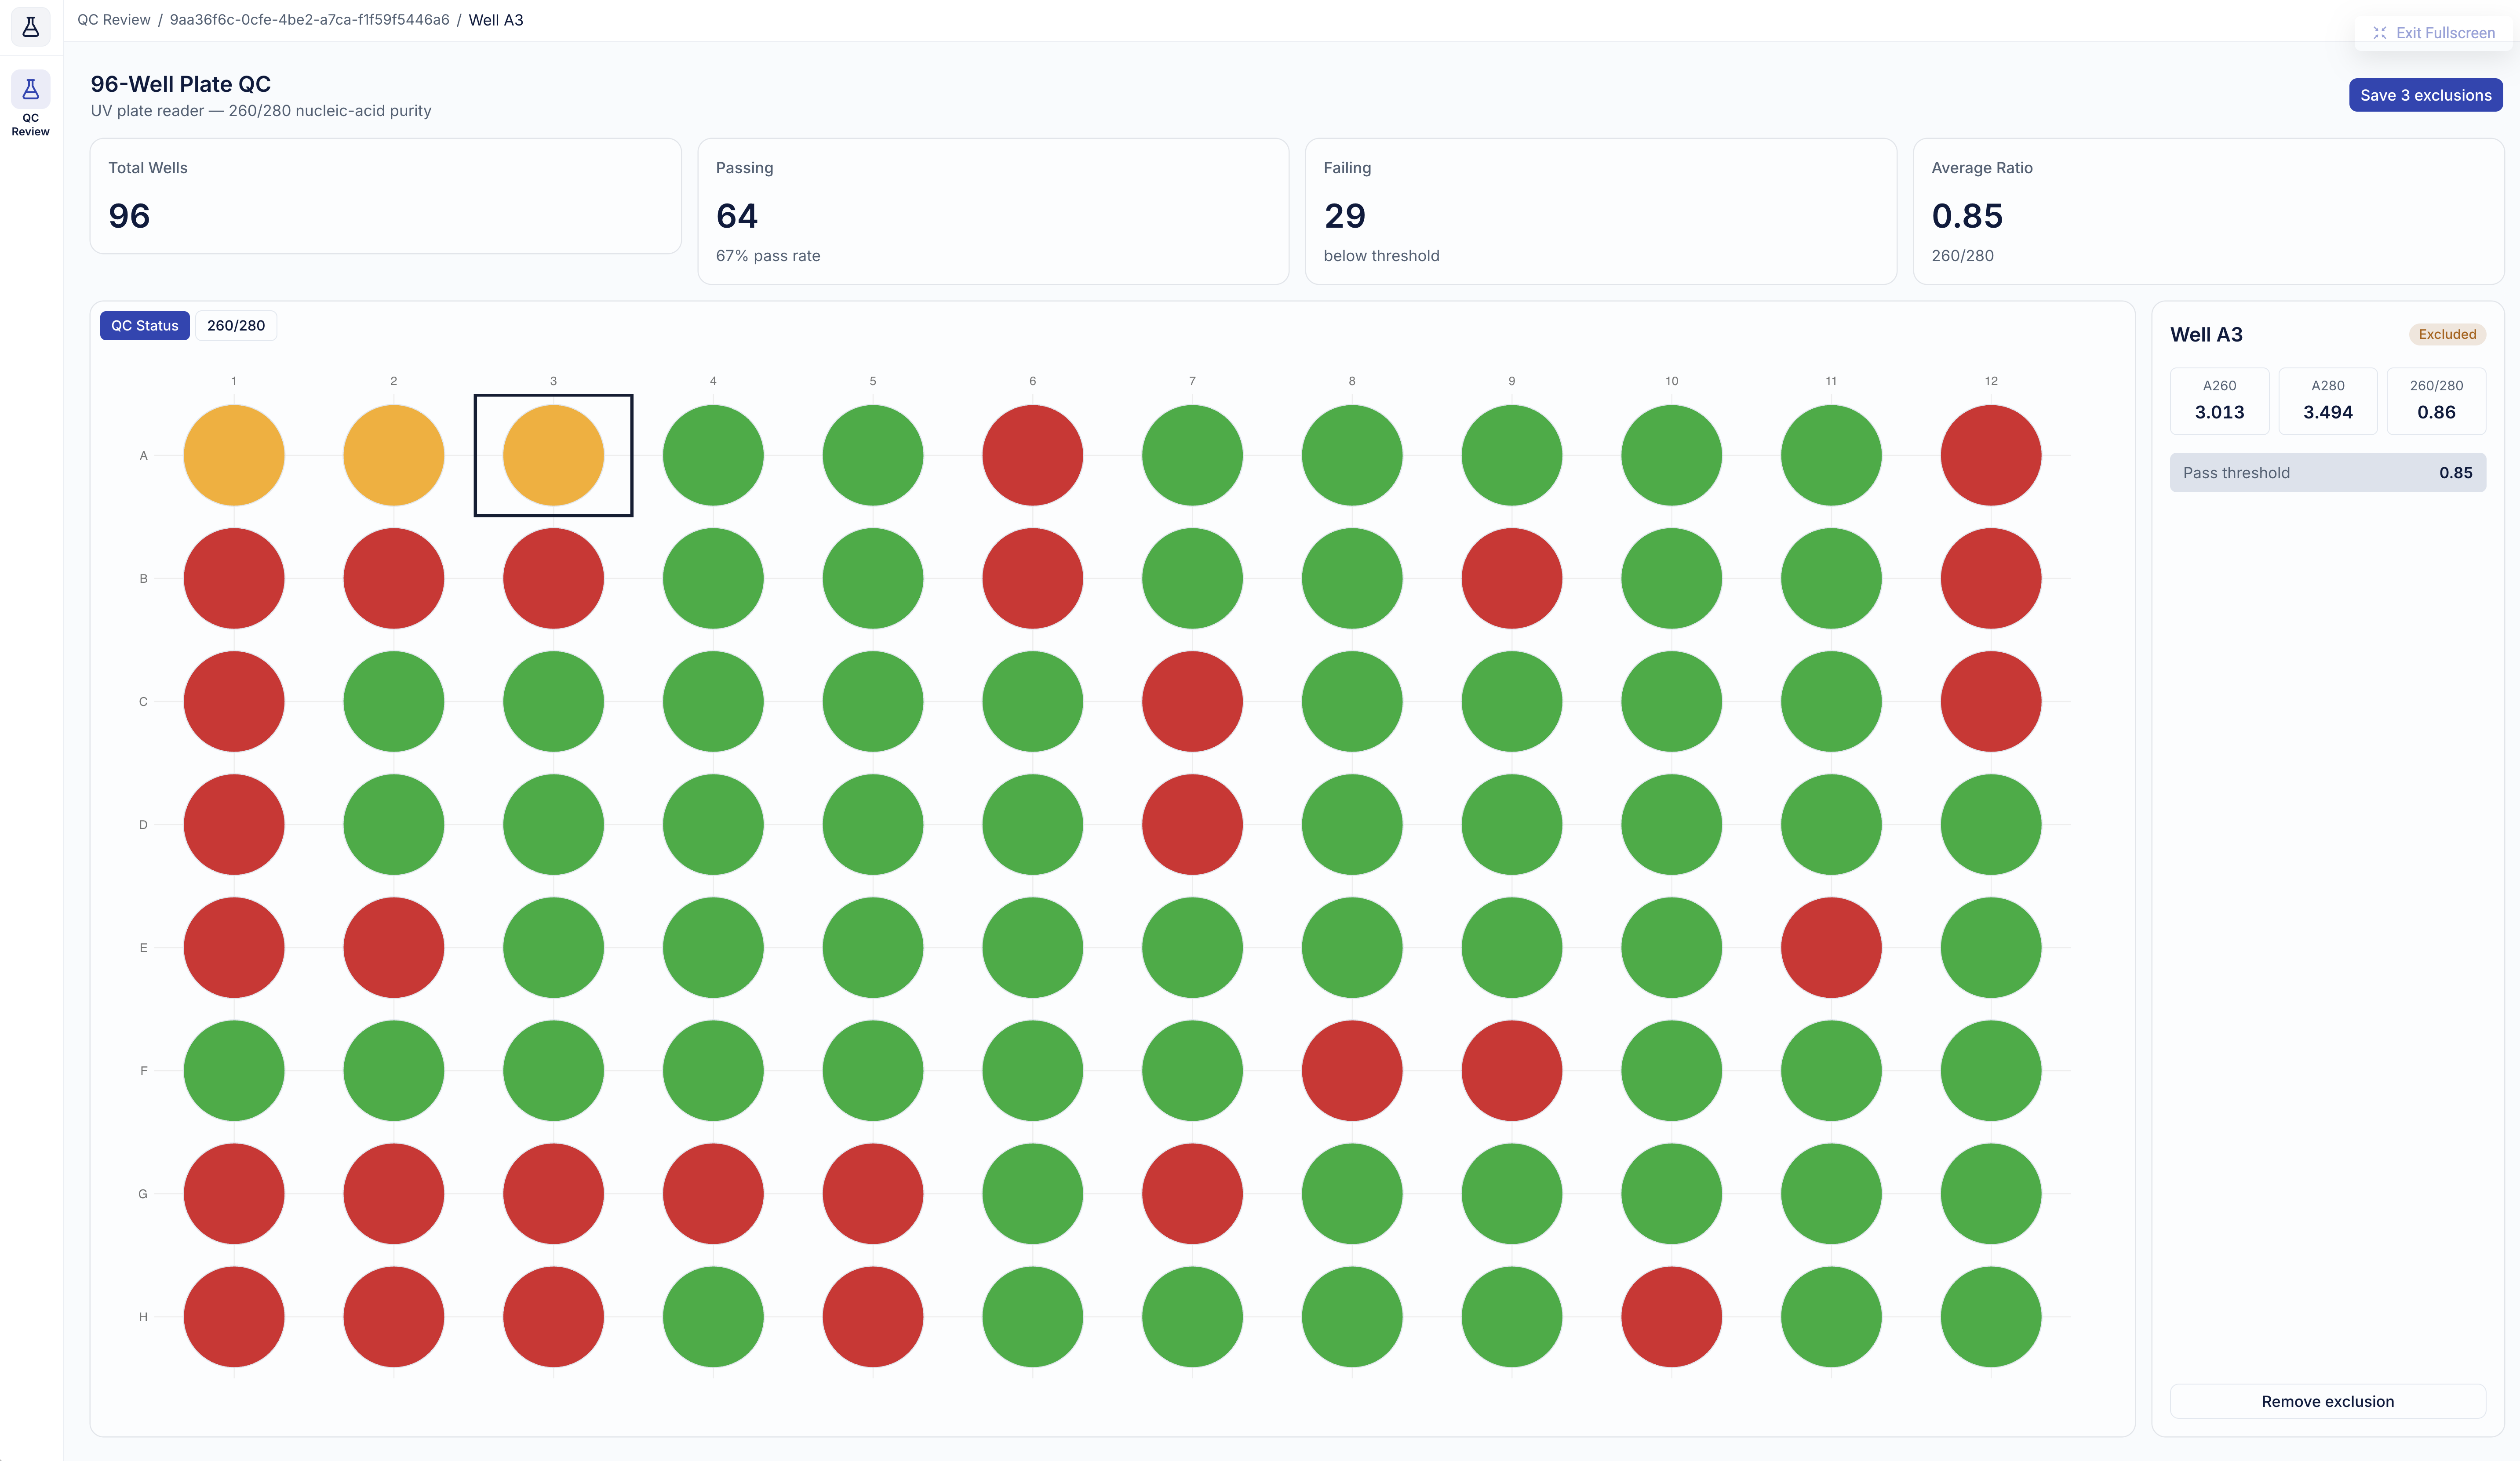
Task: Select failing well B1
Action: (234, 578)
